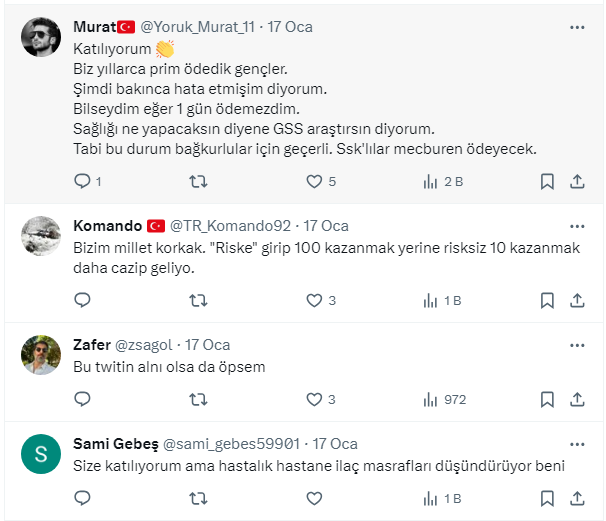Reply to Sami Gebeş's tweet
Screen dimensions: 606x521
[x=83, y=498]
